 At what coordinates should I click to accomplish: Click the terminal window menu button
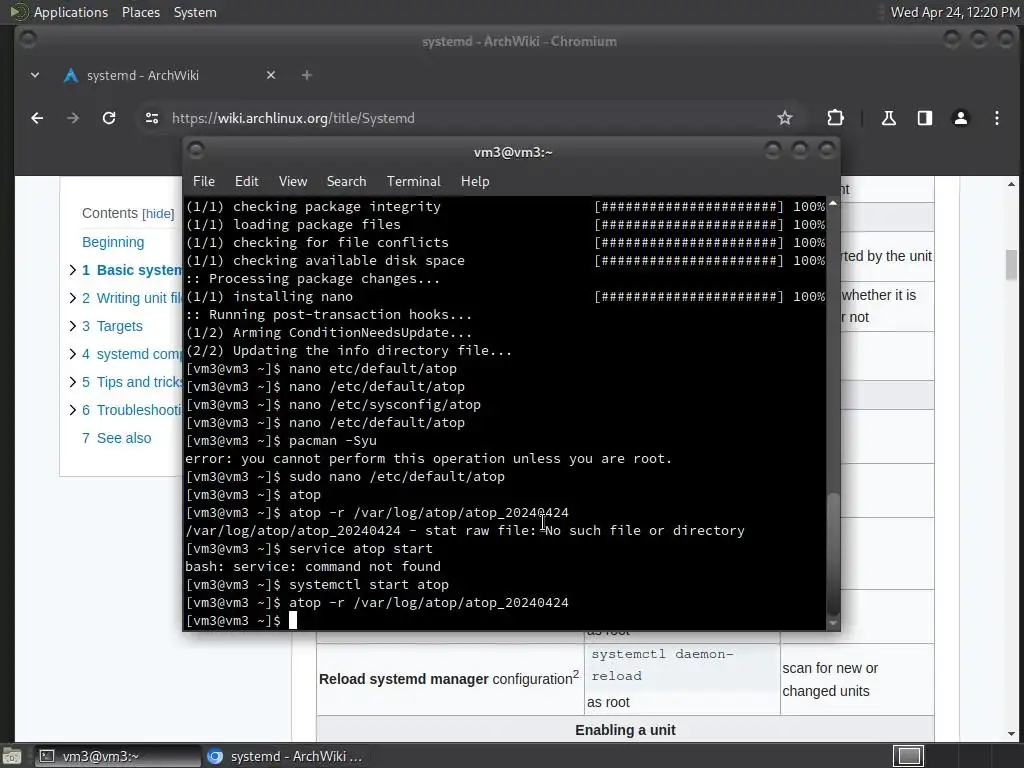196,151
